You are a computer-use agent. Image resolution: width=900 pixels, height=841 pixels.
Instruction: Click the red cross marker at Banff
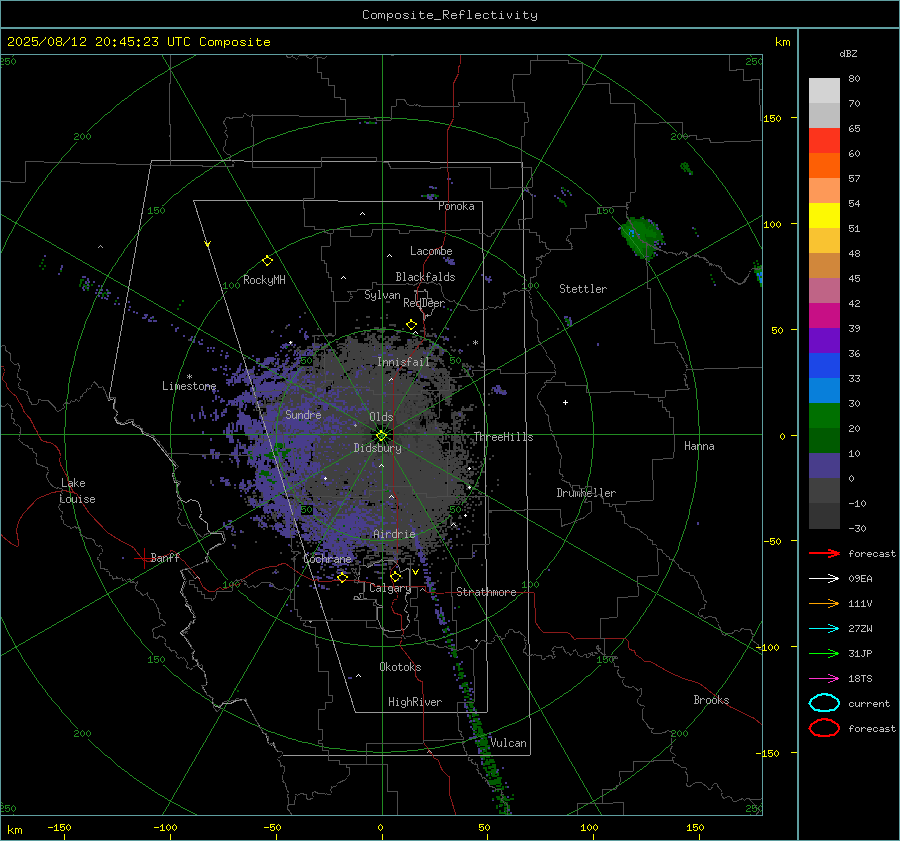pyautogui.click(x=143, y=558)
